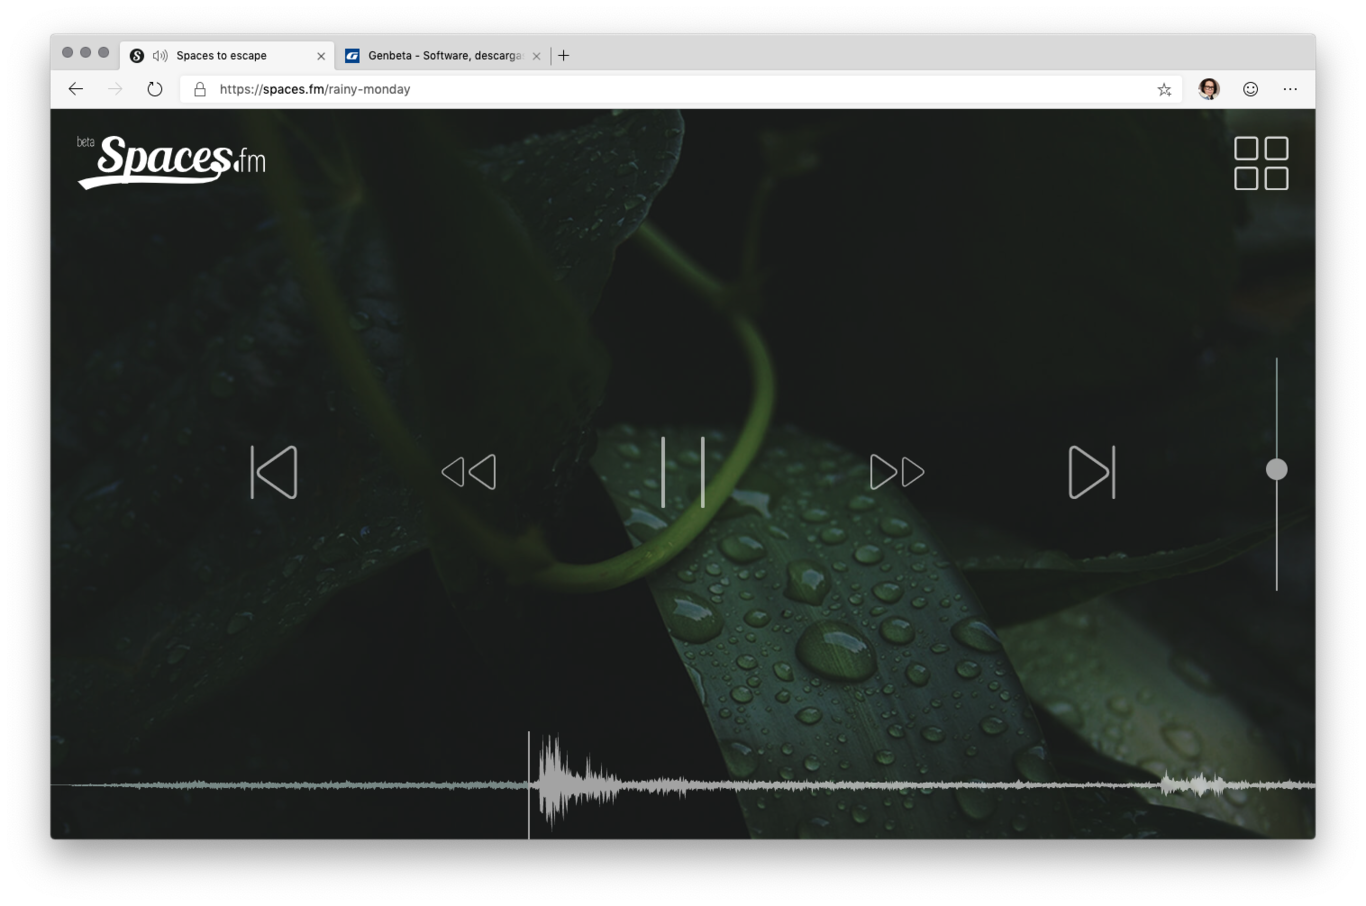Go back to the previous page

pyautogui.click(x=76, y=89)
